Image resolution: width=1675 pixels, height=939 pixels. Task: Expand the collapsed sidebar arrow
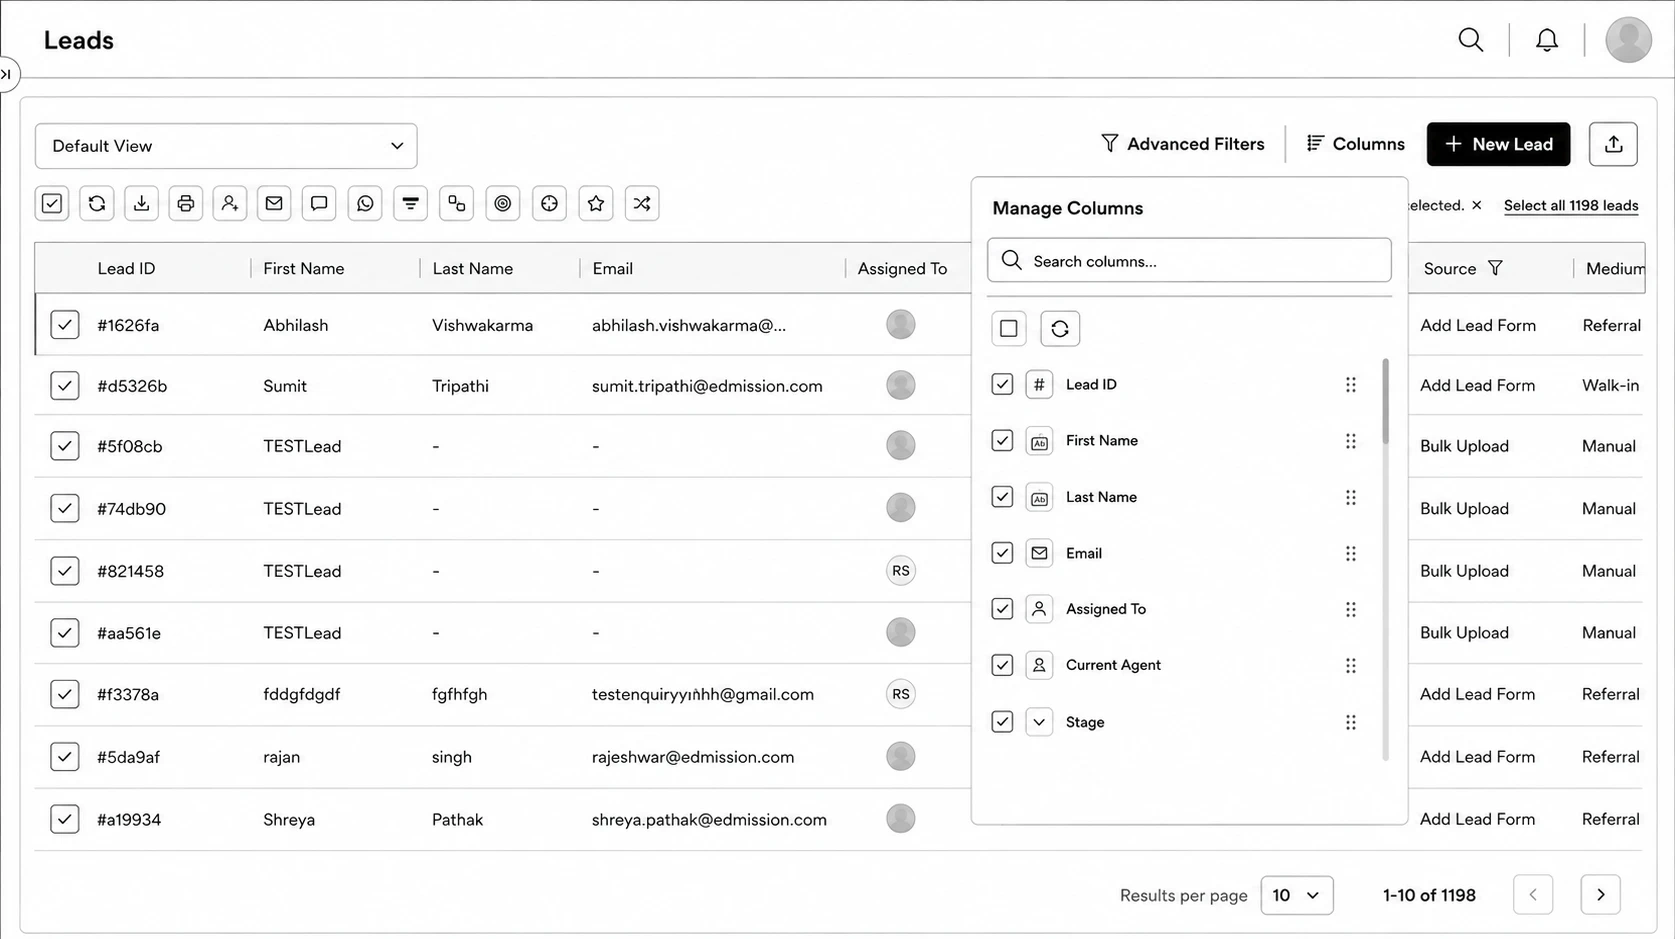[6, 74]
